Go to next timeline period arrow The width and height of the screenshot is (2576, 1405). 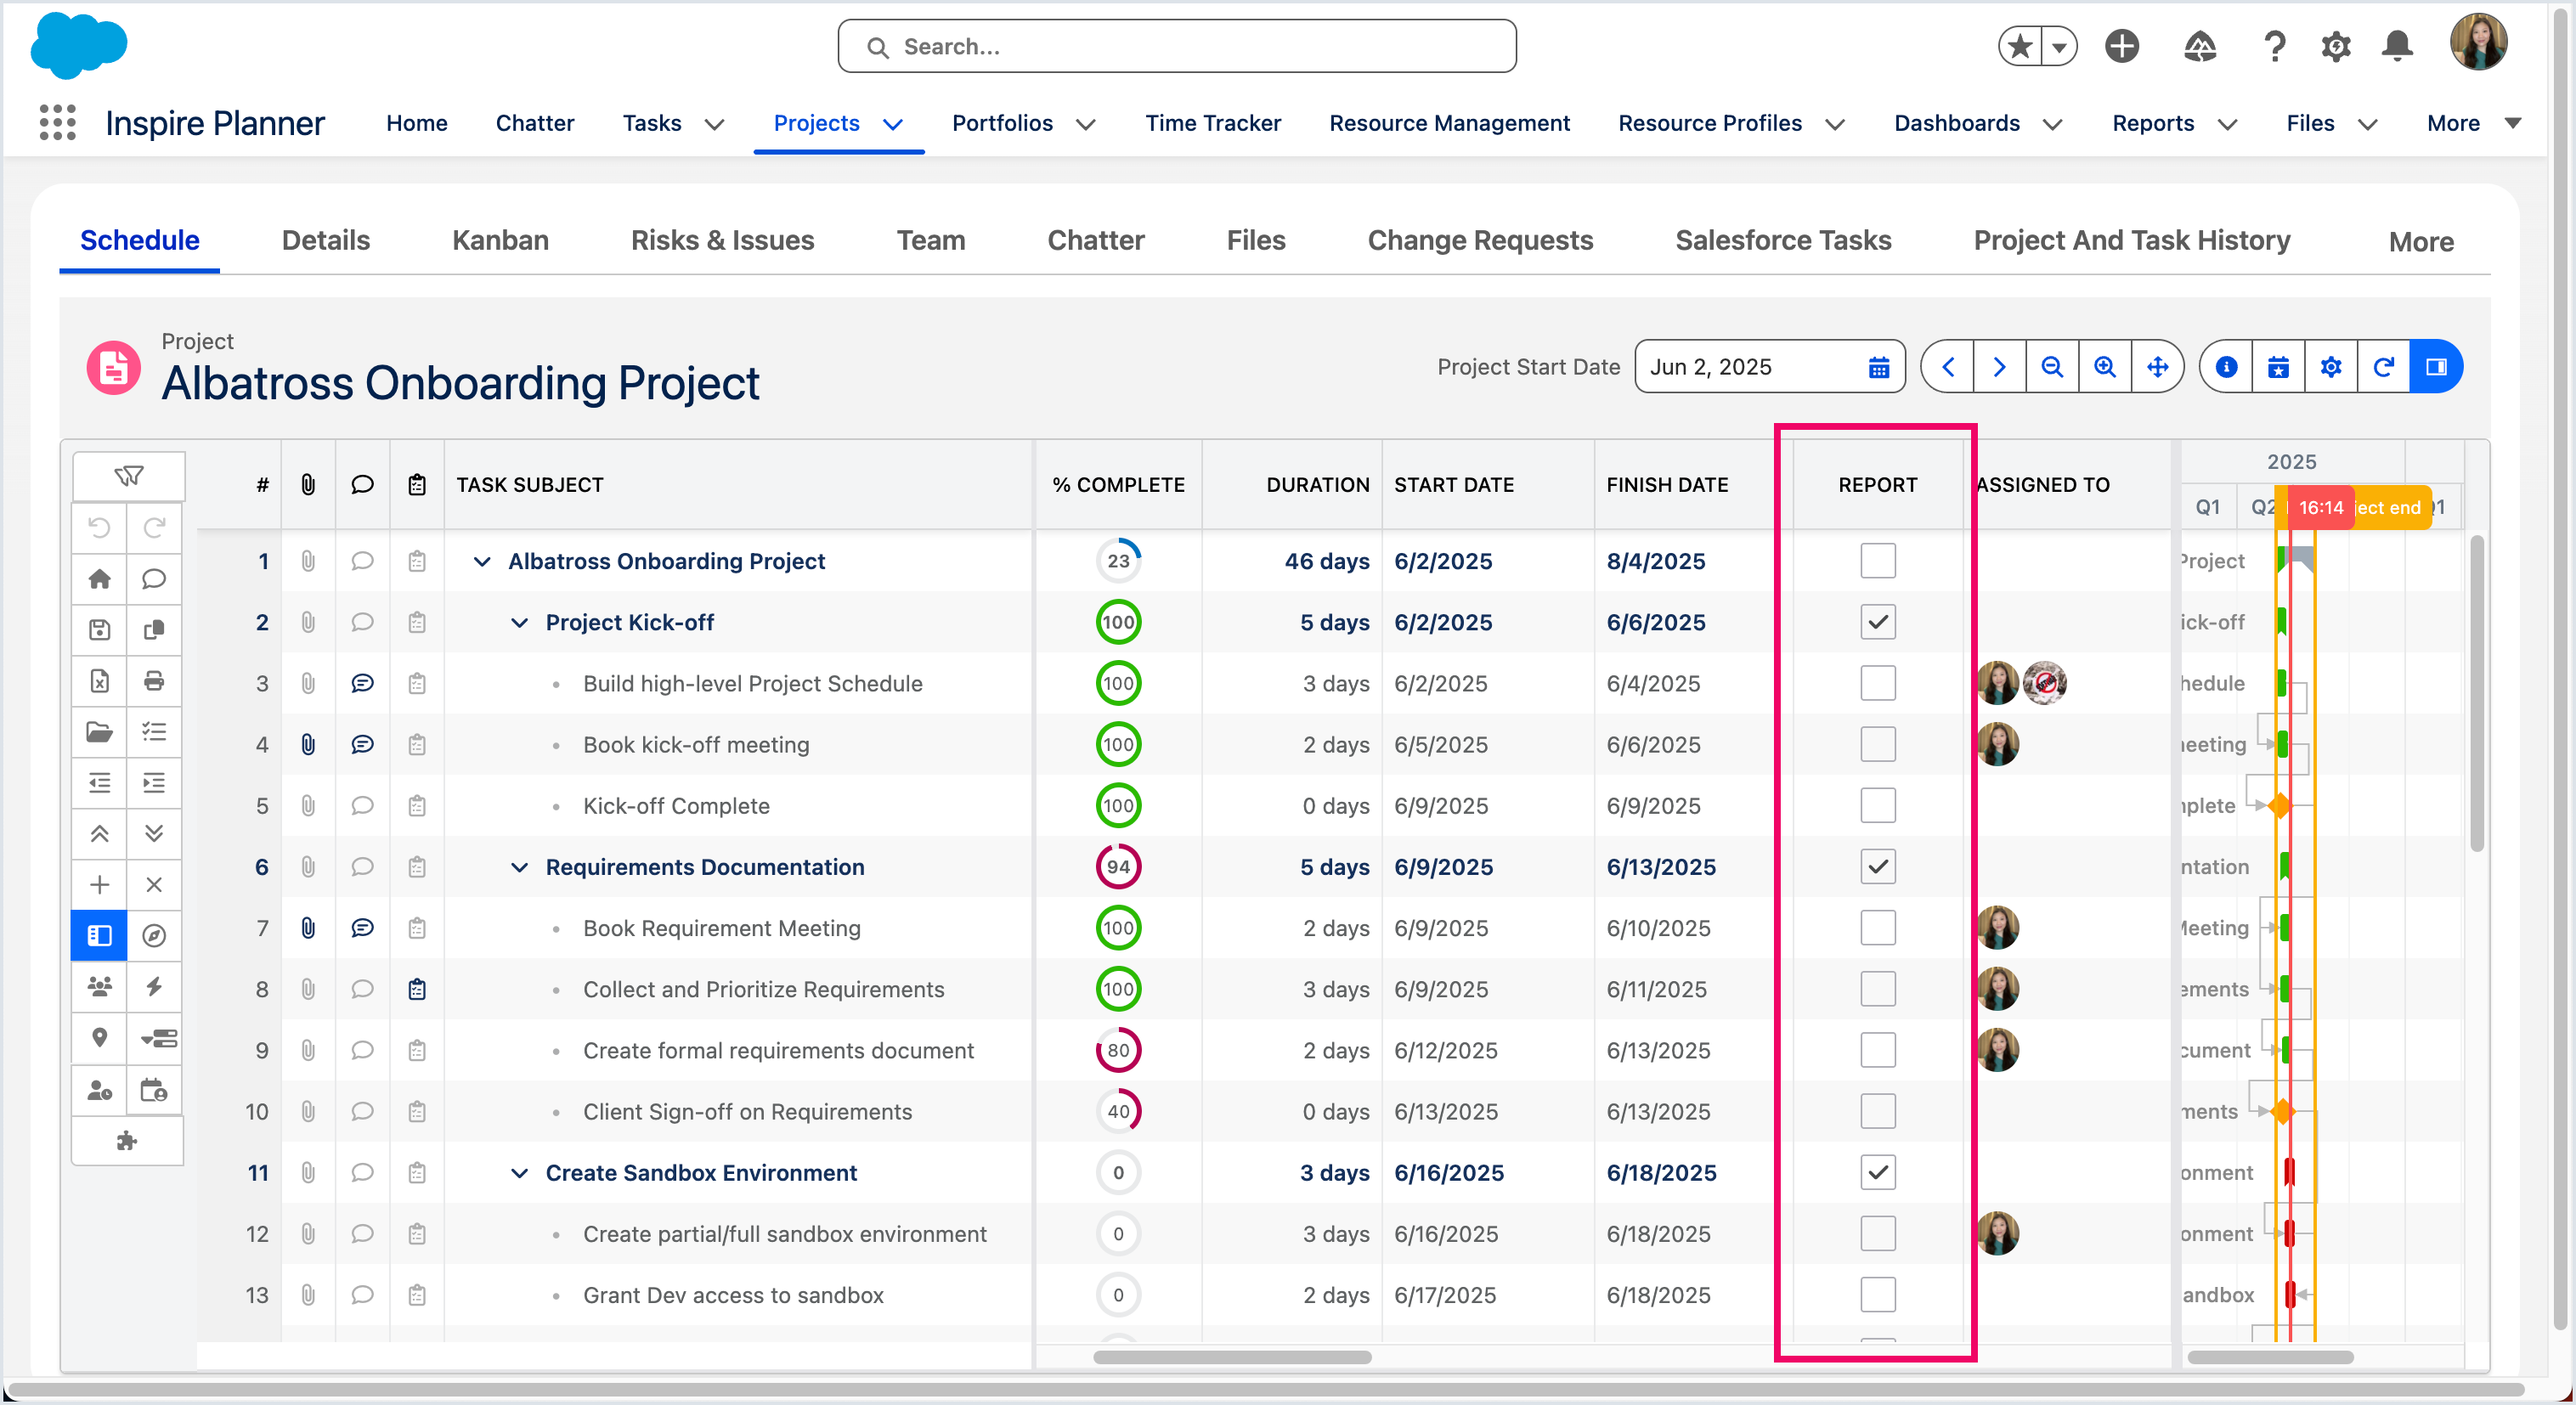[1999, 367]
